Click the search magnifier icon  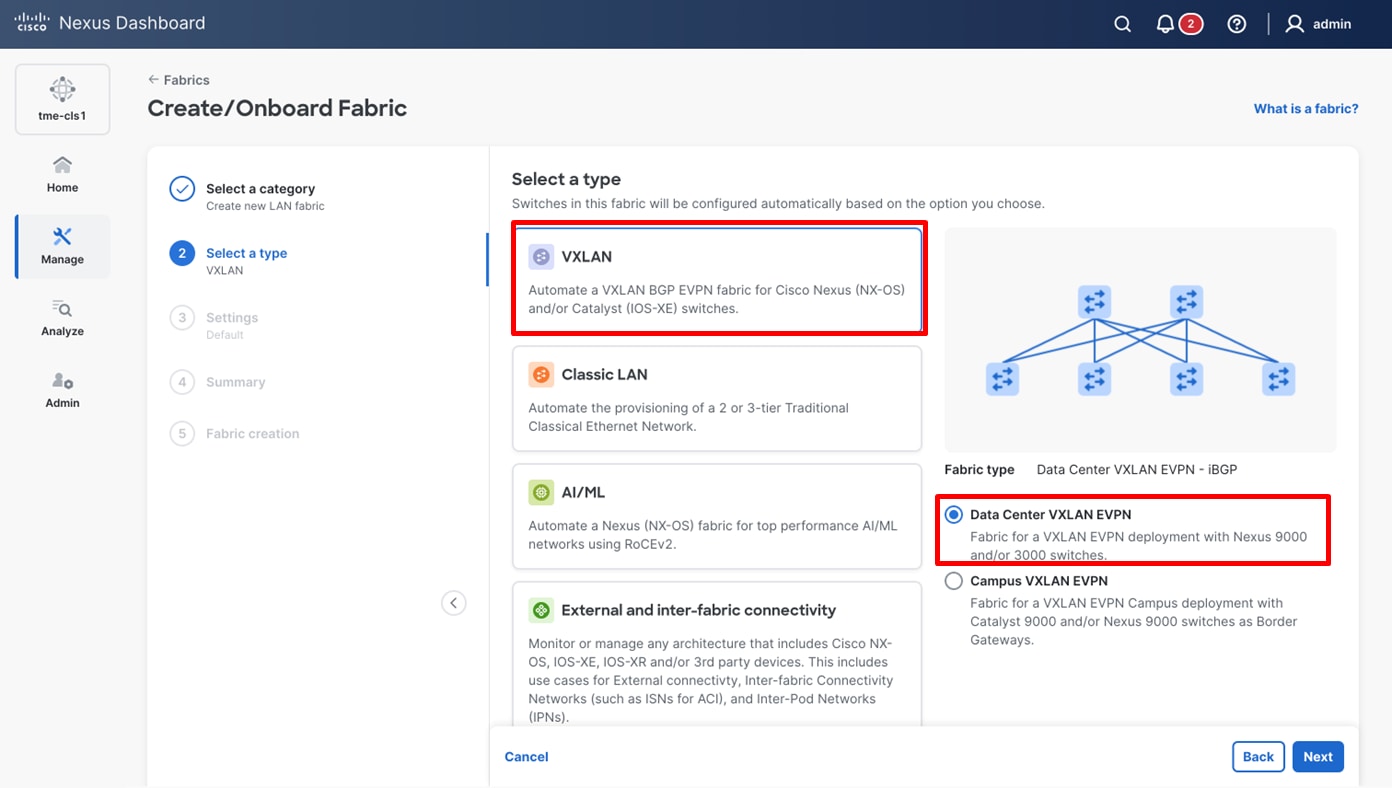click(1122, 24)
